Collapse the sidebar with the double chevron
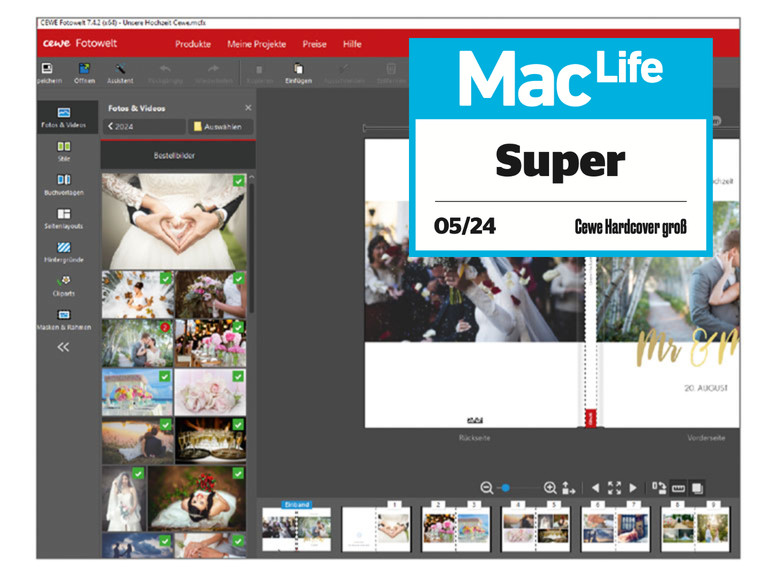 (x=63, y=347)
